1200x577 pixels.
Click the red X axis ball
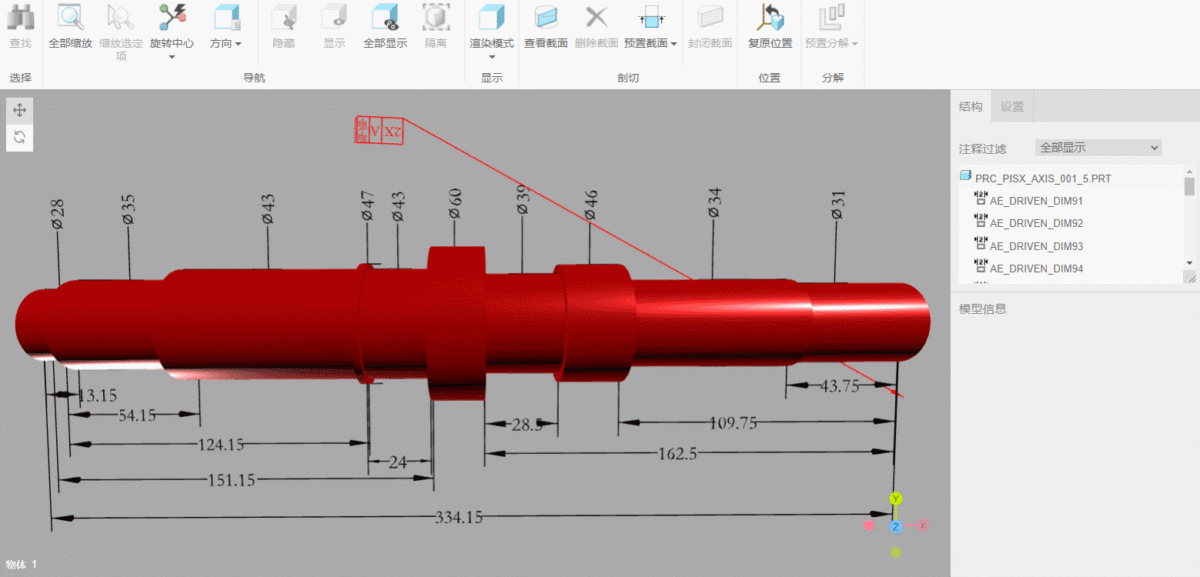pos(923,525)
